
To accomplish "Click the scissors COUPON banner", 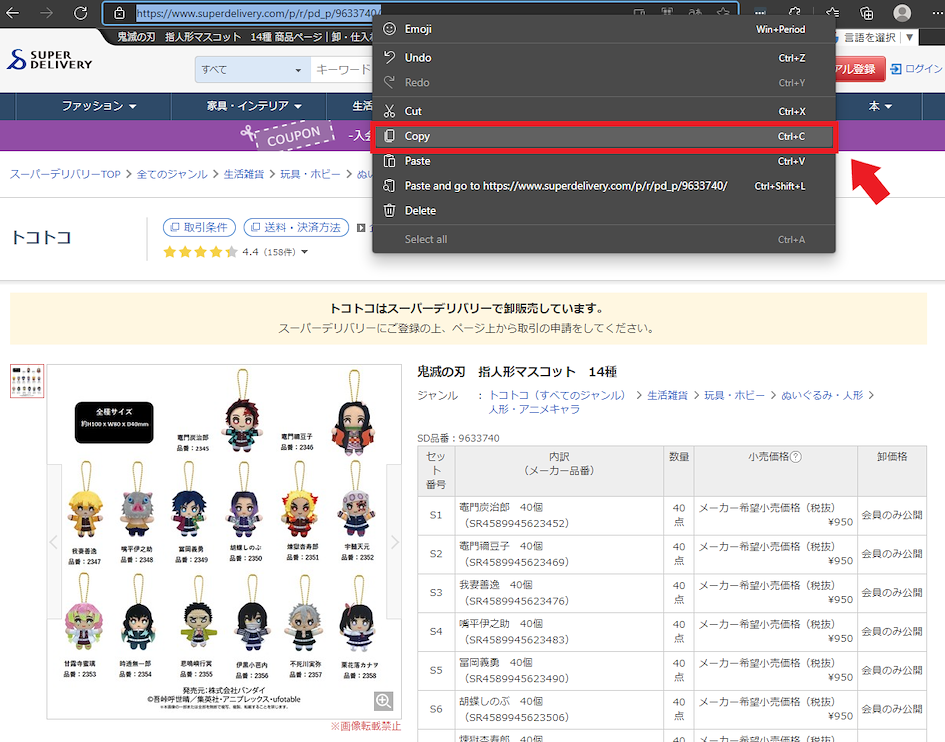I will click(288, 135).
